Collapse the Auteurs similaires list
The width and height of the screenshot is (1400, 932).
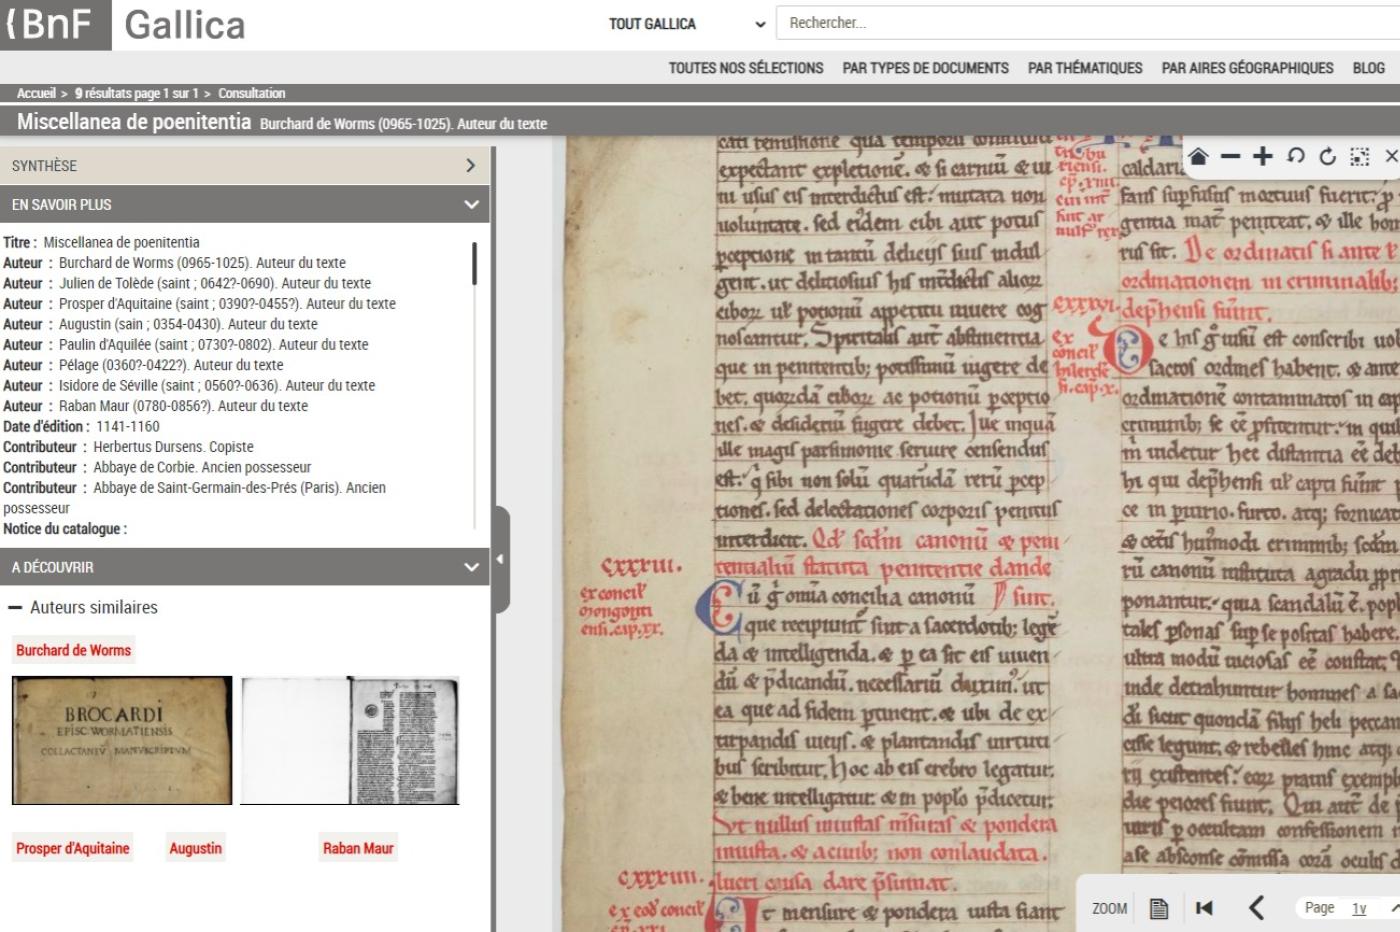pyautogui.click(x=83, y=607)
